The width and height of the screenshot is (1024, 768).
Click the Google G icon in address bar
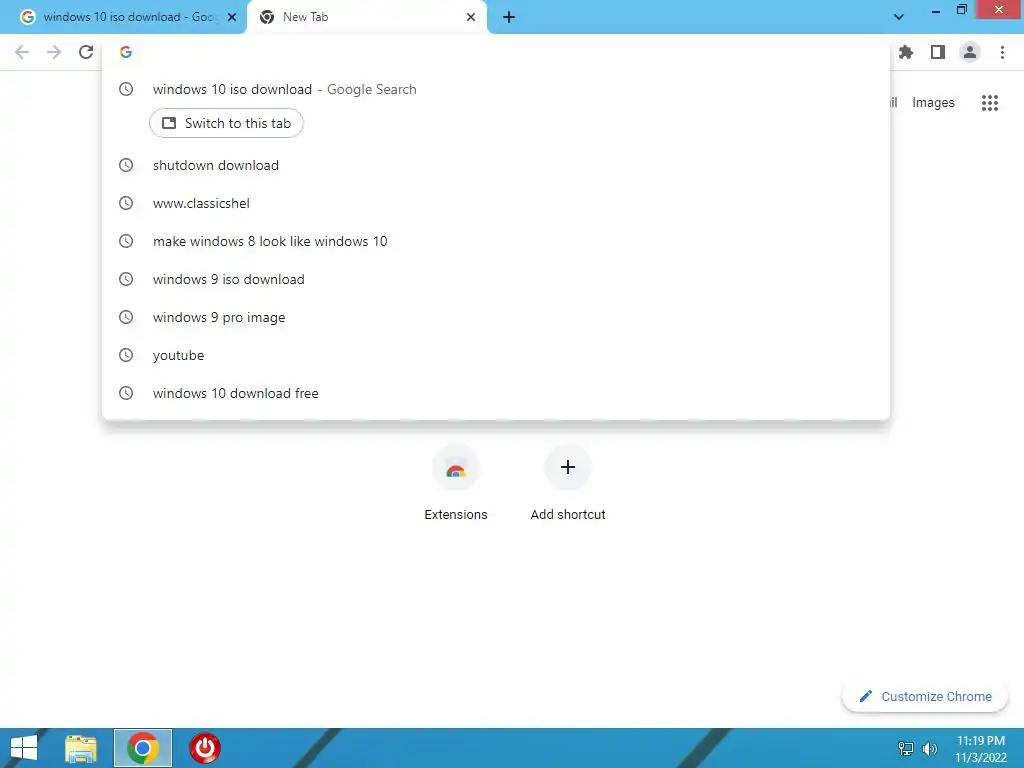tap(126, 52)
